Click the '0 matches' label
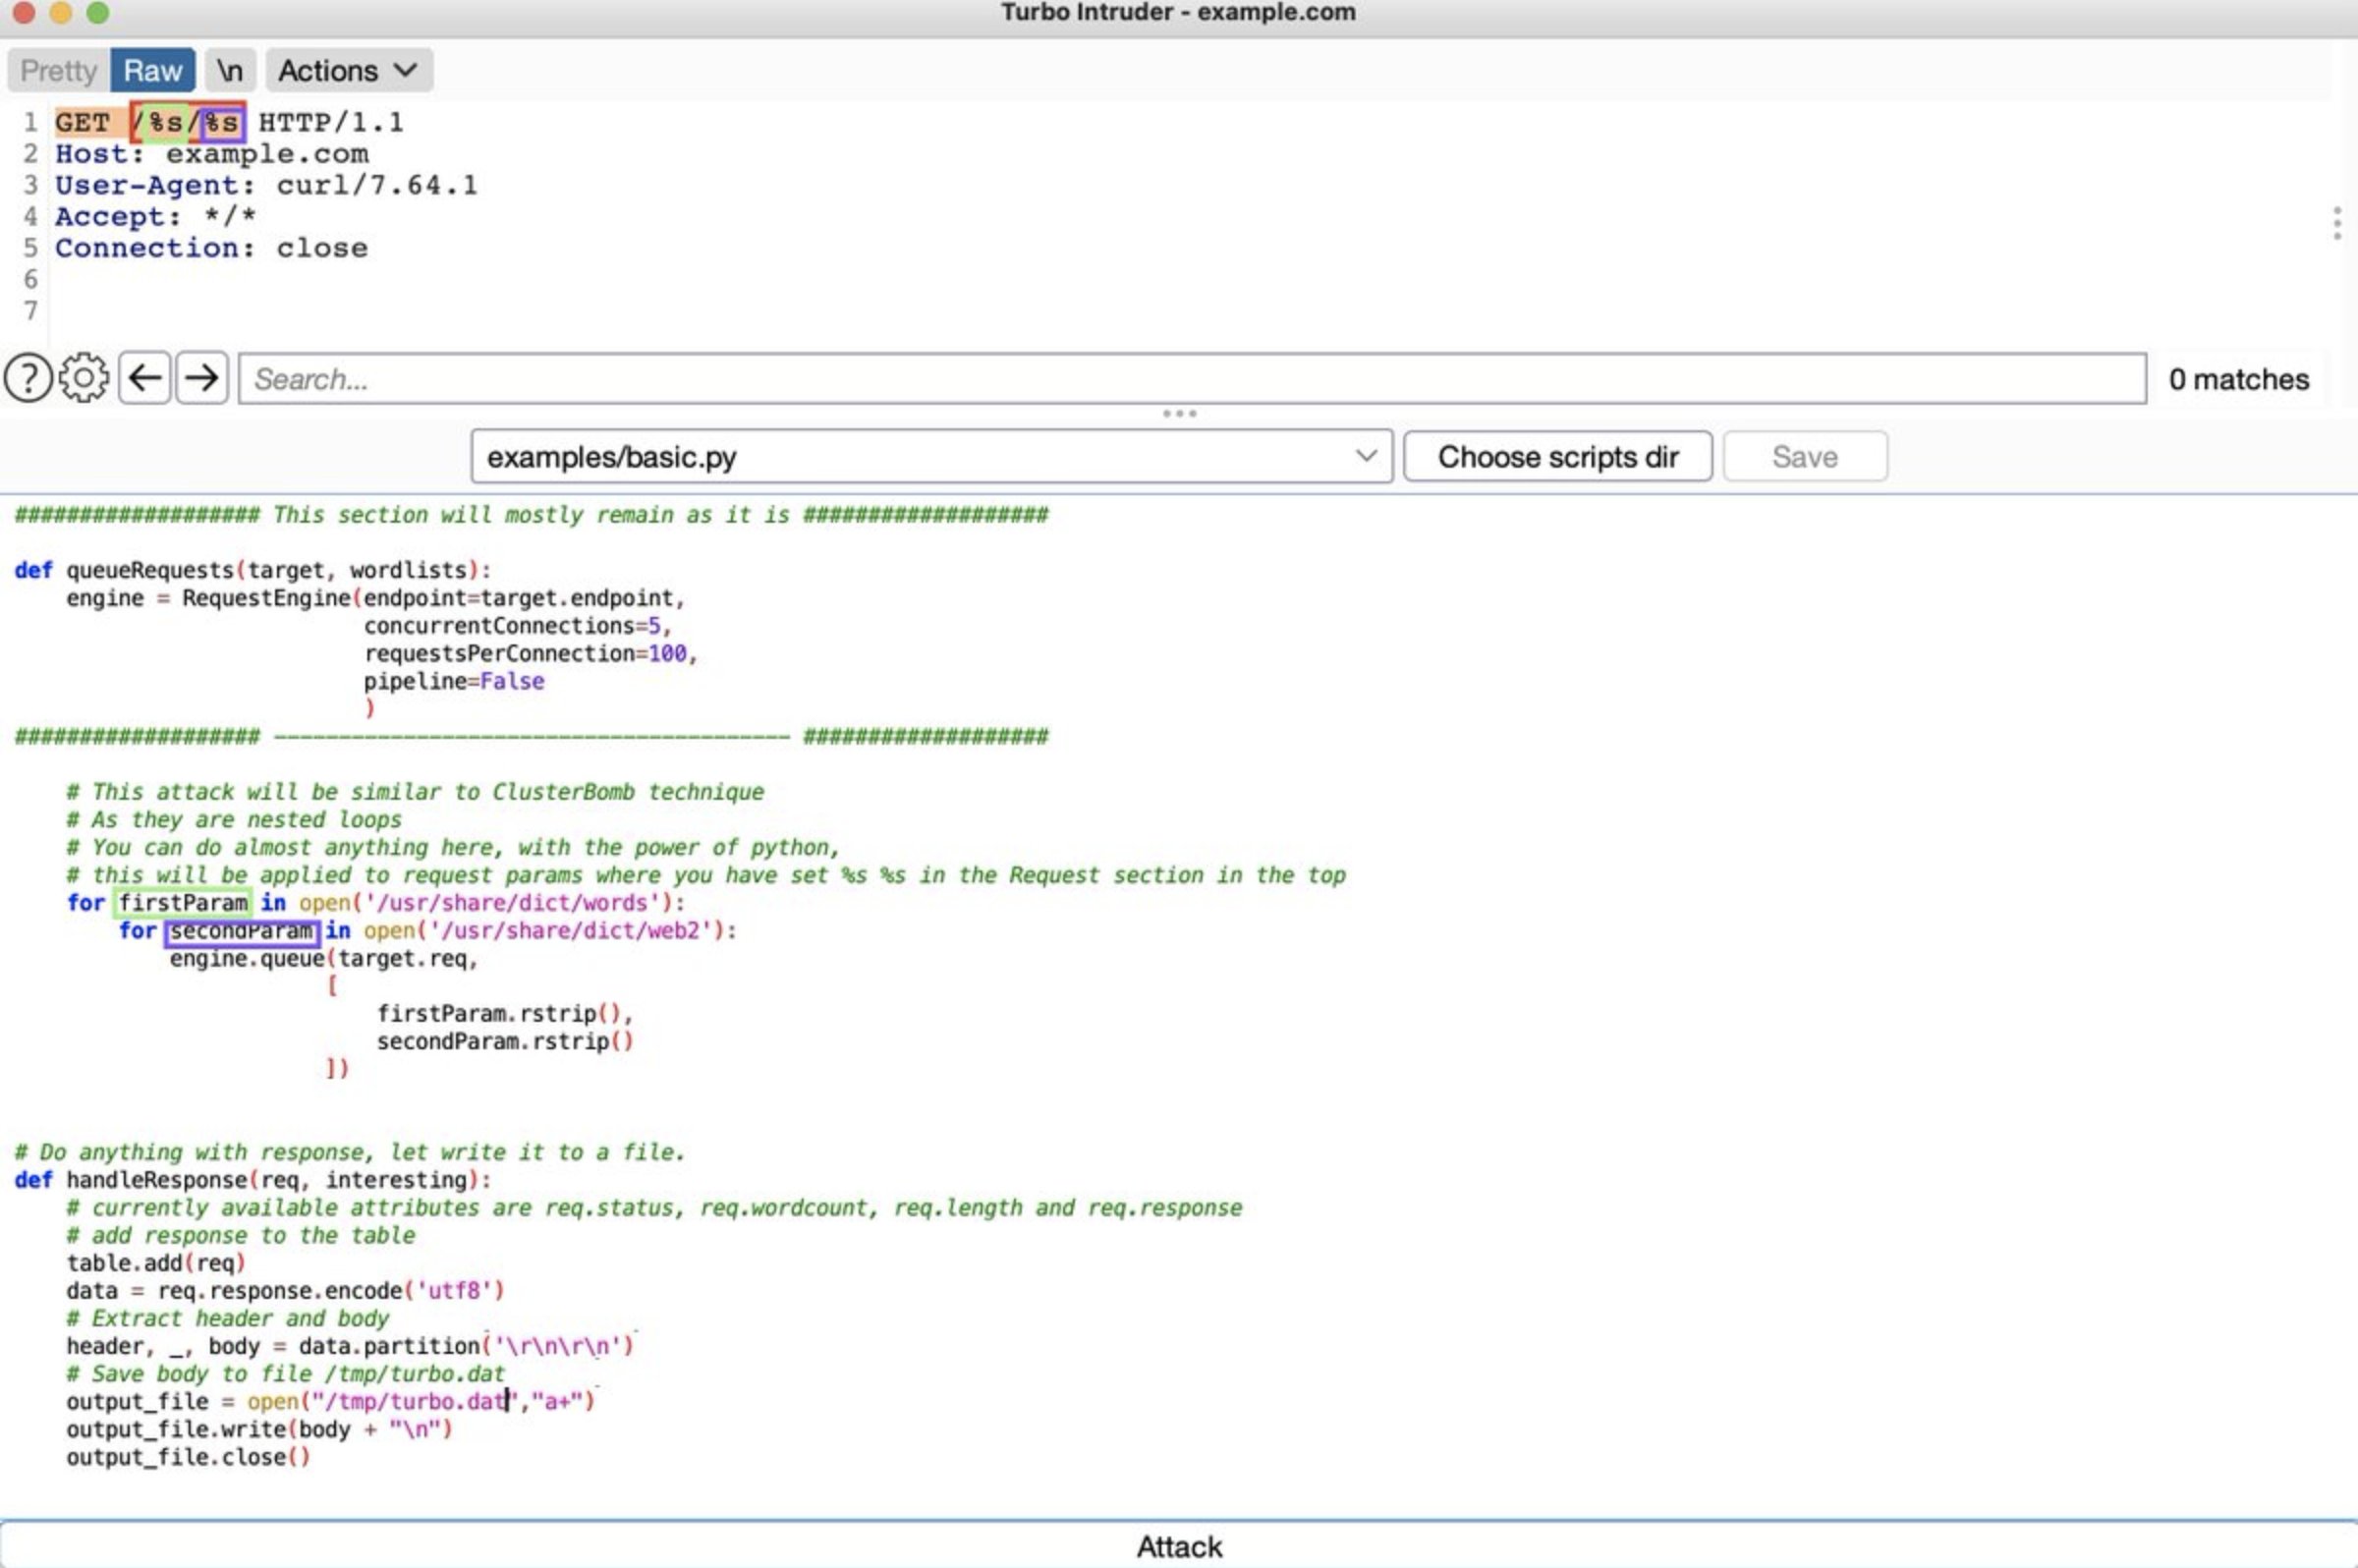 [x=2239, y=380]
